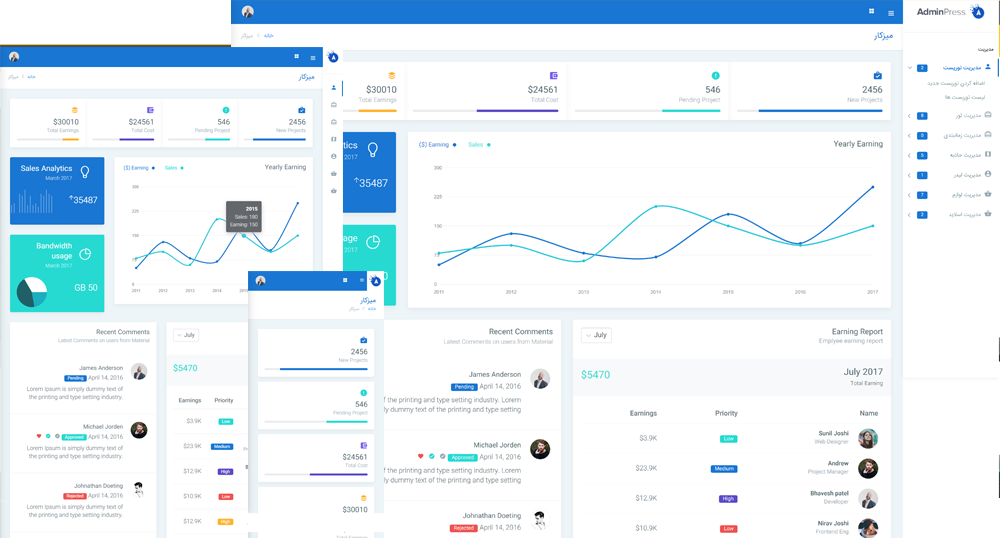Collapse the مدیریت توریست chevron in sidebar
The height and width of the screenshot is (538, 1000).
909,68
